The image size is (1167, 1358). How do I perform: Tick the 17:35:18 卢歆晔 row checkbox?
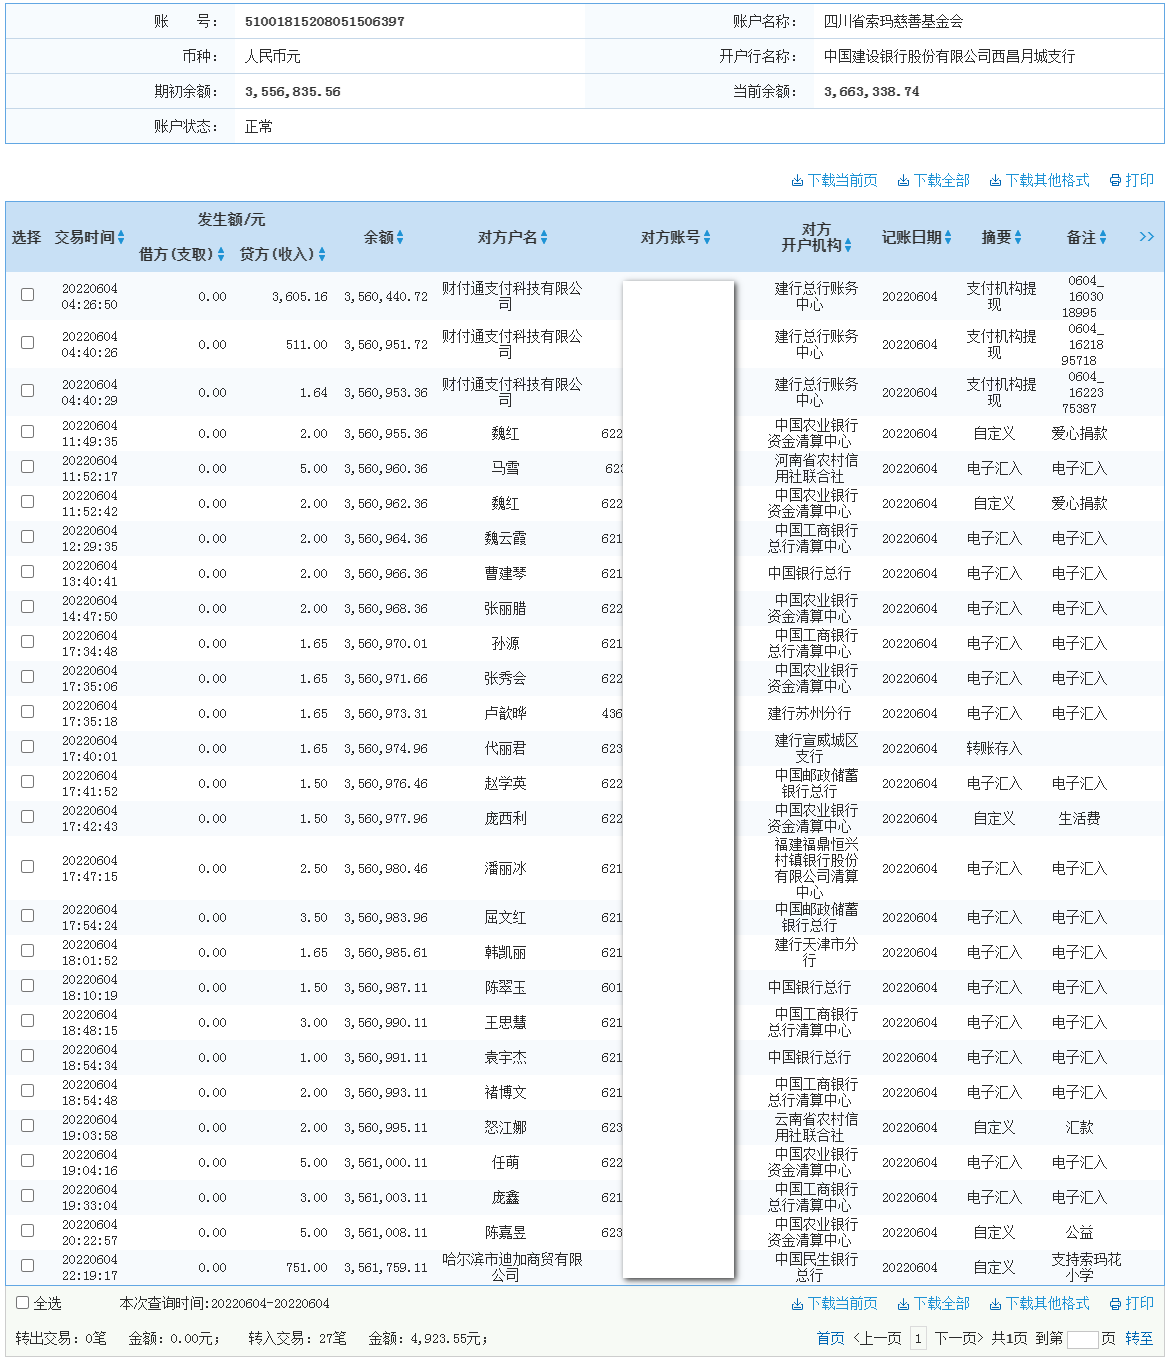coord(28,712)
